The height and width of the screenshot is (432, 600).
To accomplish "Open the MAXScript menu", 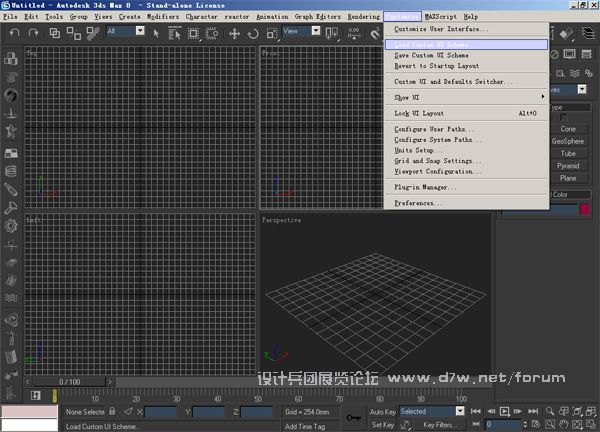I will (440, 16).
